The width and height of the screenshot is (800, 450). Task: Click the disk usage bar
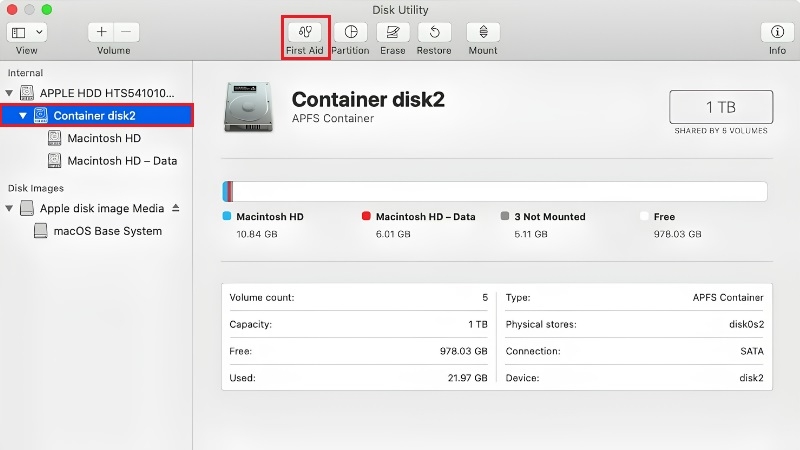click(495, 191)
